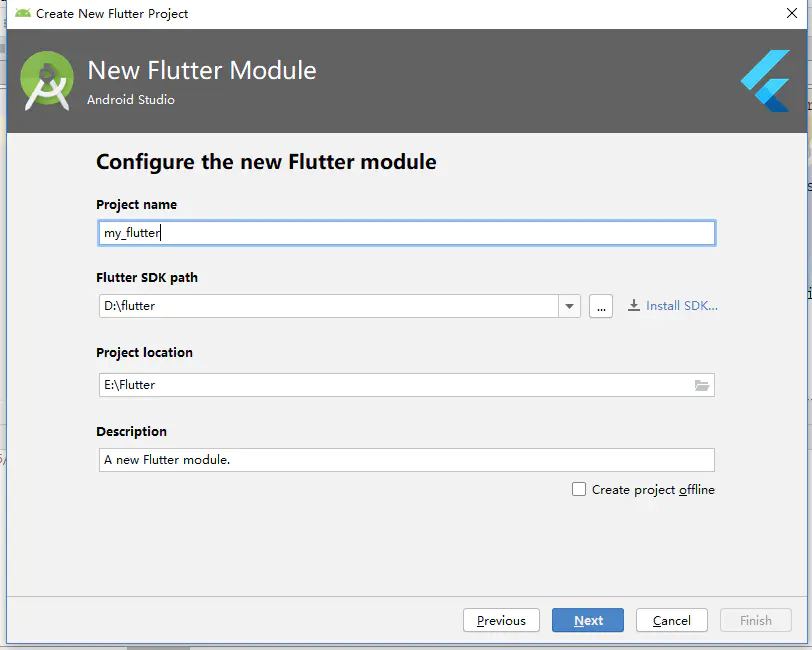The image size is (812, 650).
Task: Close the Create New Flutter Project window
Action: [x=792, y=13]
